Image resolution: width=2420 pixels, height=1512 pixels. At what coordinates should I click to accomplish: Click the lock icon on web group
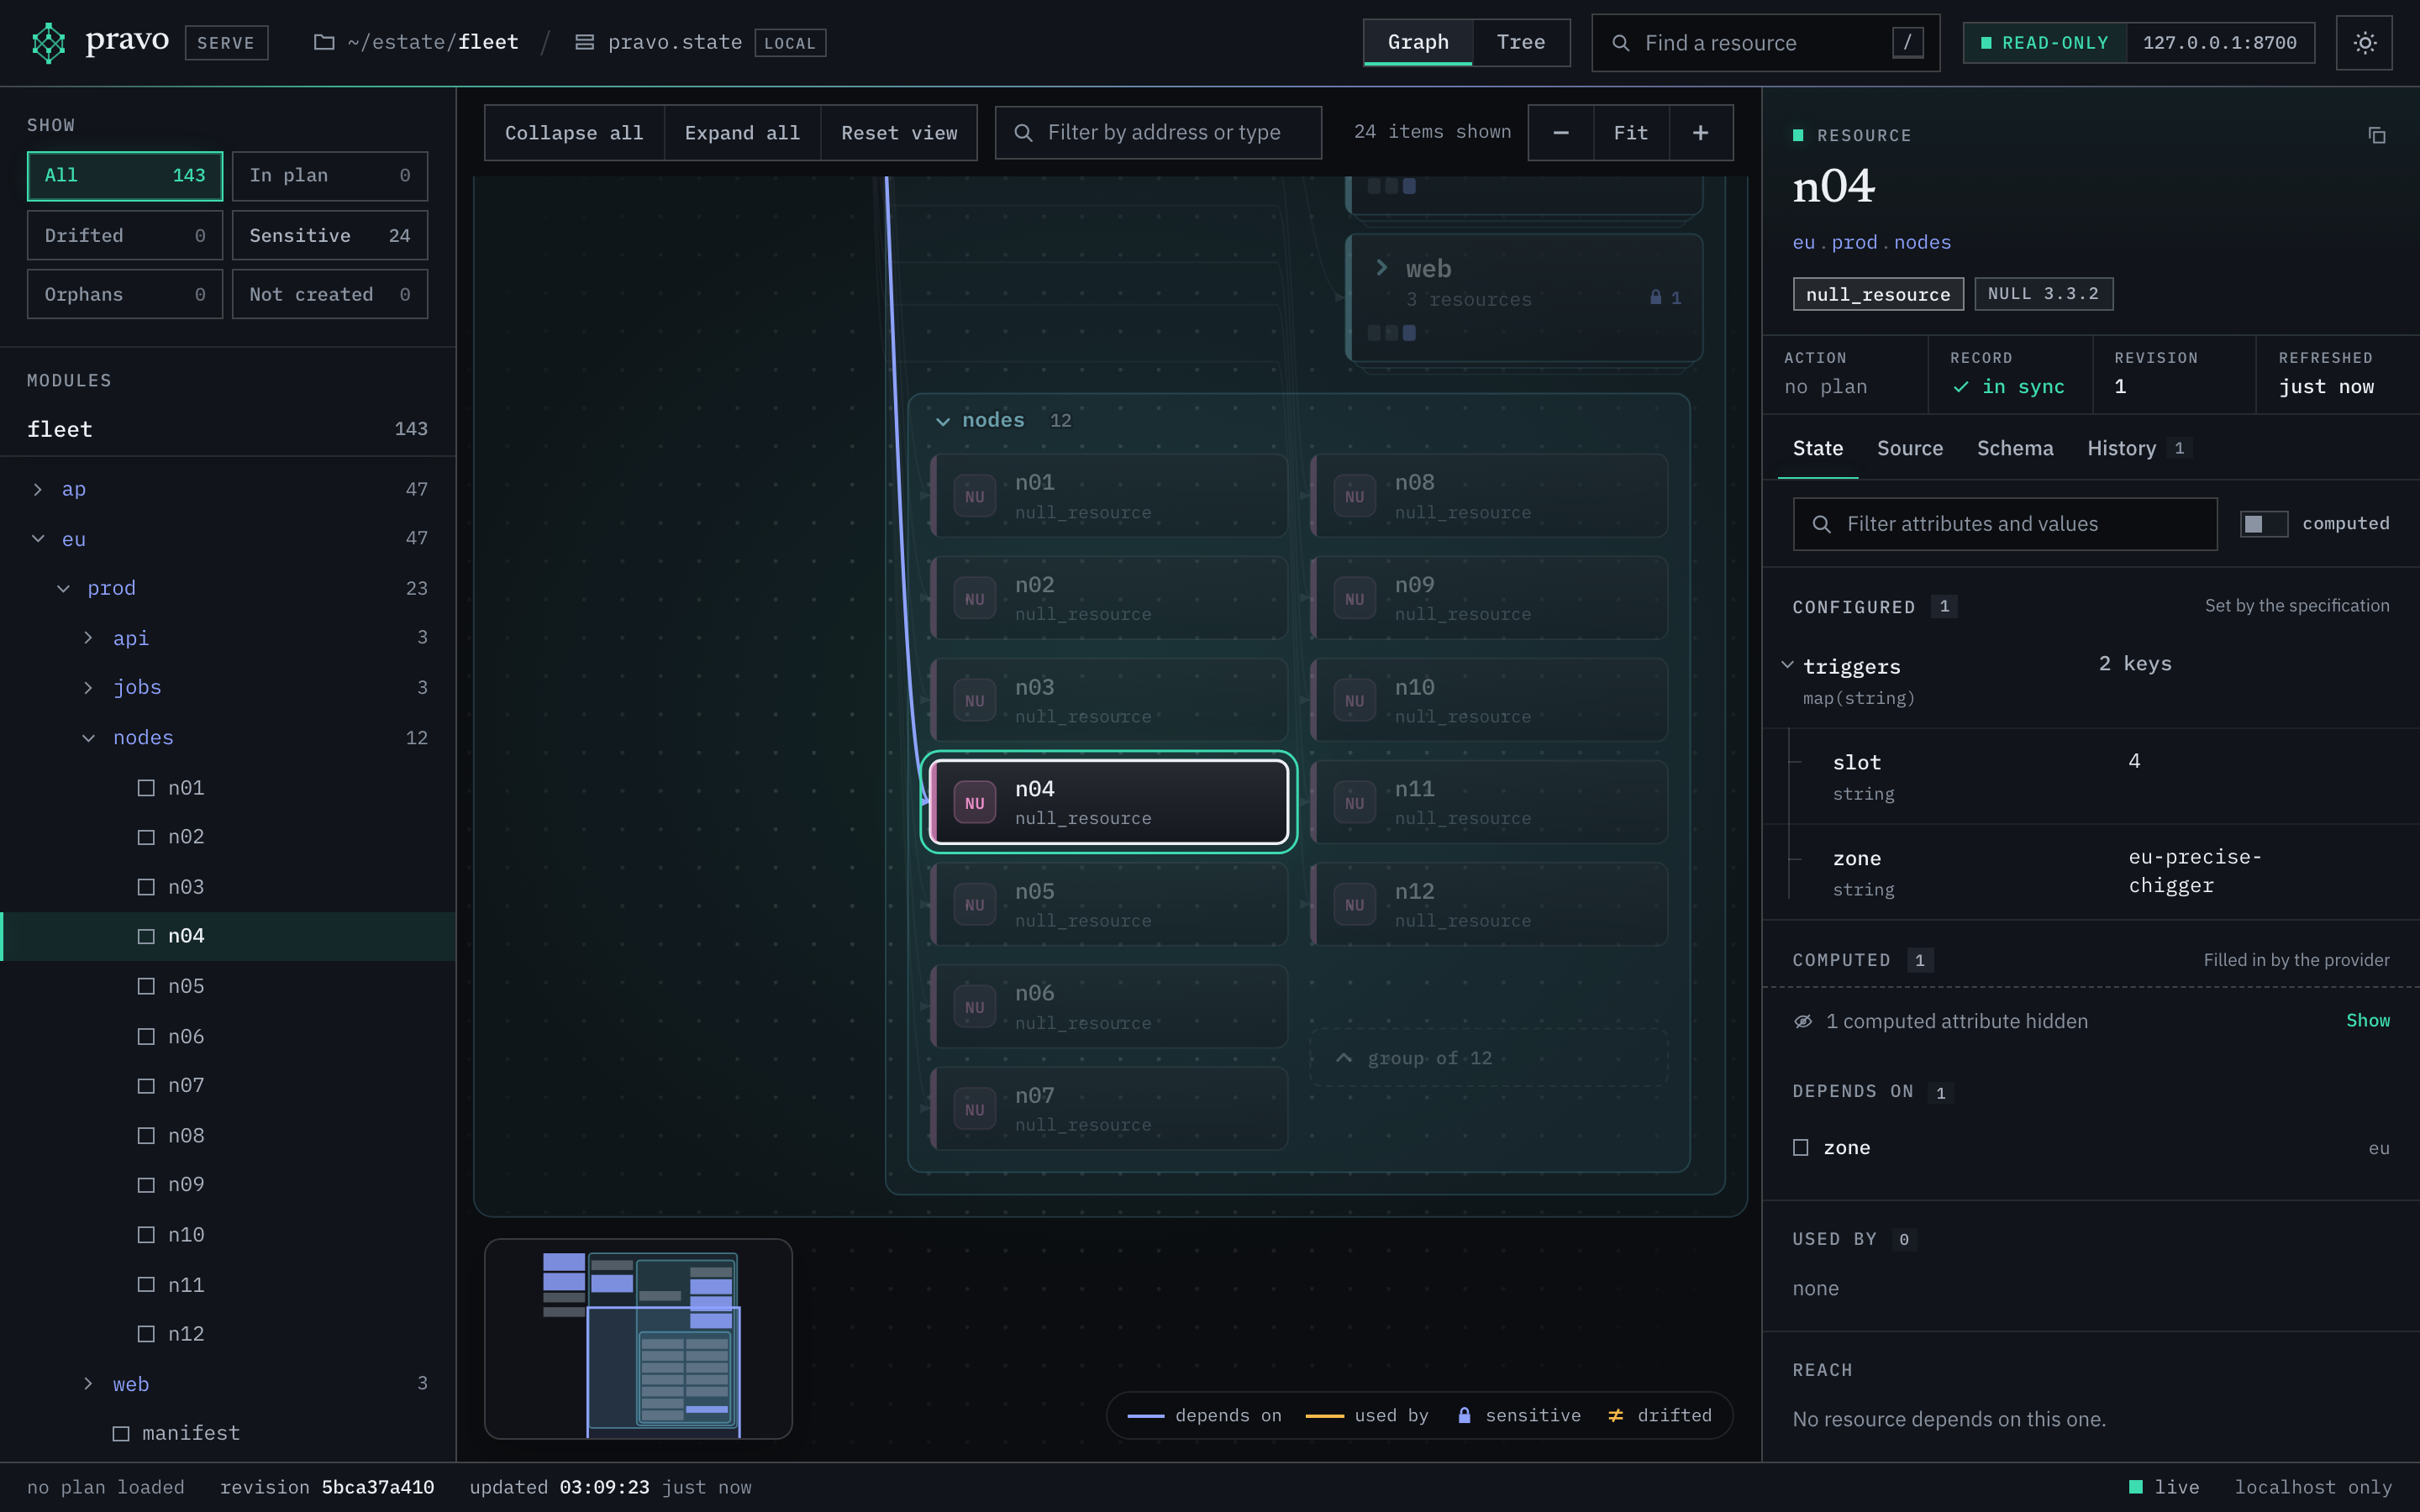[1655, 298]
